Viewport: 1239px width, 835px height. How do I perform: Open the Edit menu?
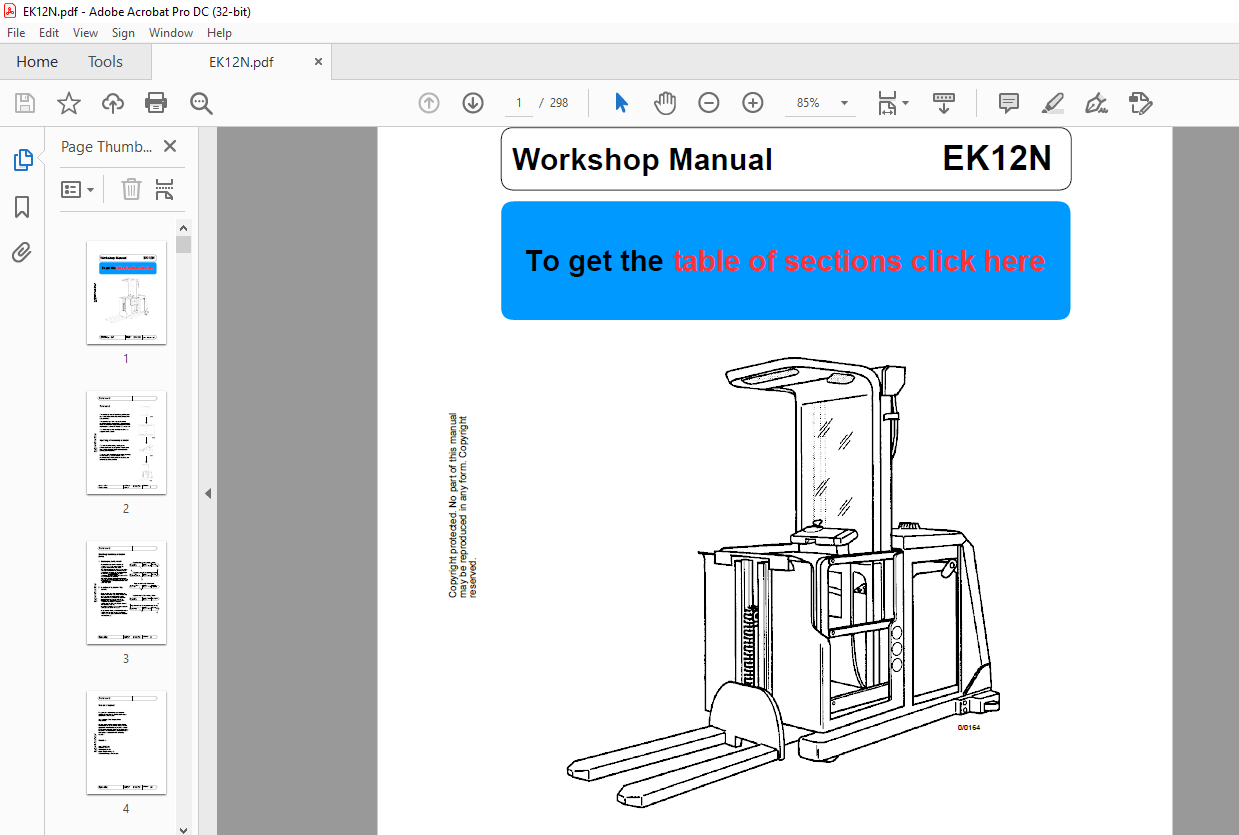(49, 33)
